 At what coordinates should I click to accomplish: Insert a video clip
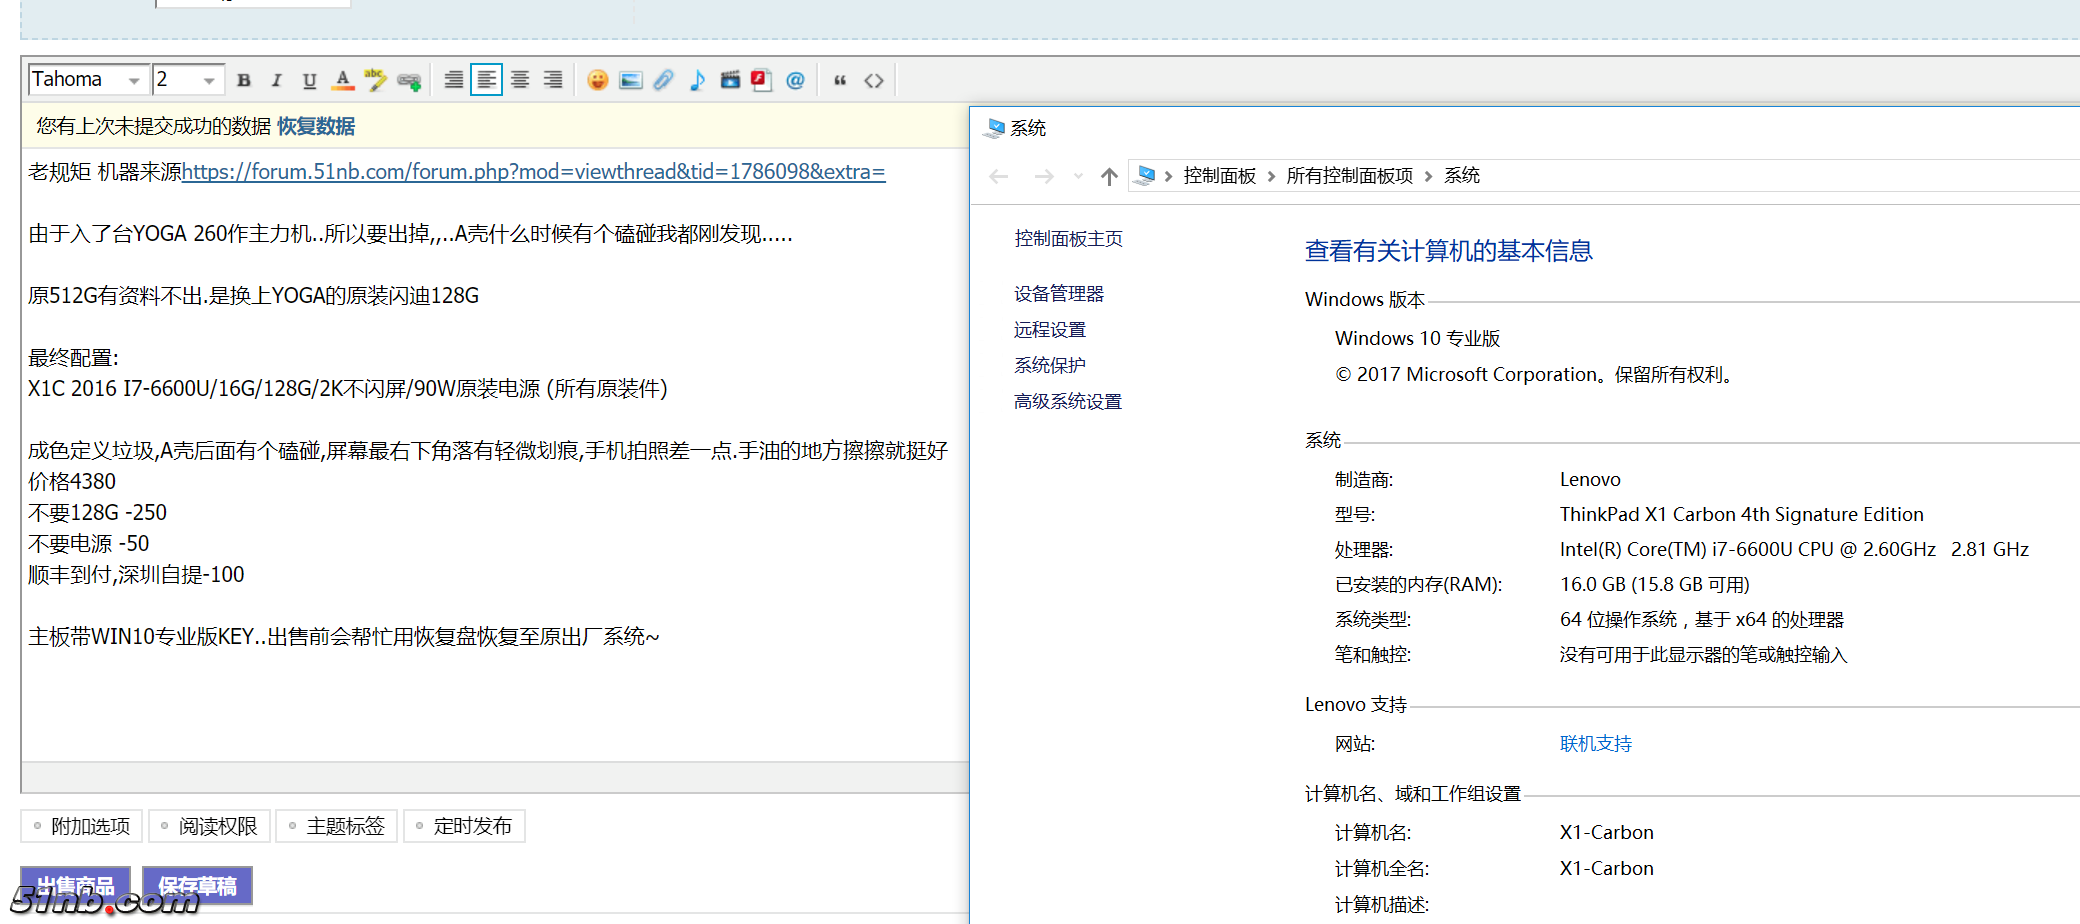point(730,80)
